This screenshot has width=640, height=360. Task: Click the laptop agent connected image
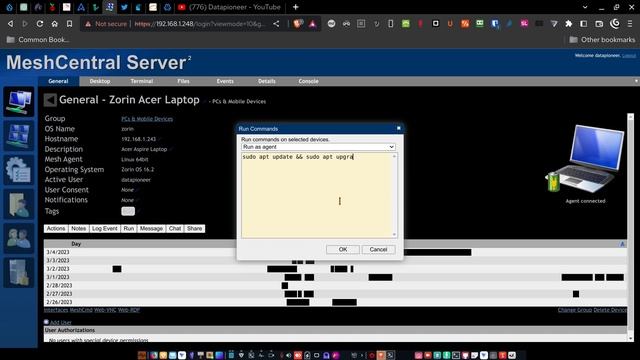(x=585, y=159)
